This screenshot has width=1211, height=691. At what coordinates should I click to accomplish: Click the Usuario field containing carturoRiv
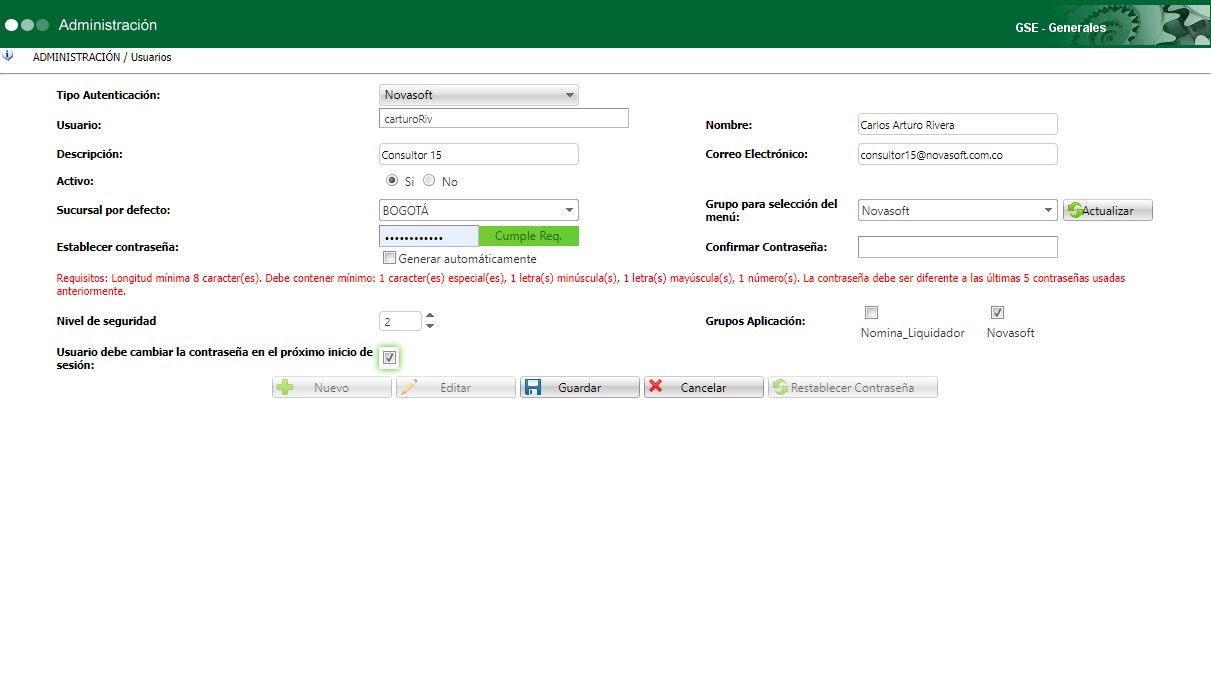504,118
